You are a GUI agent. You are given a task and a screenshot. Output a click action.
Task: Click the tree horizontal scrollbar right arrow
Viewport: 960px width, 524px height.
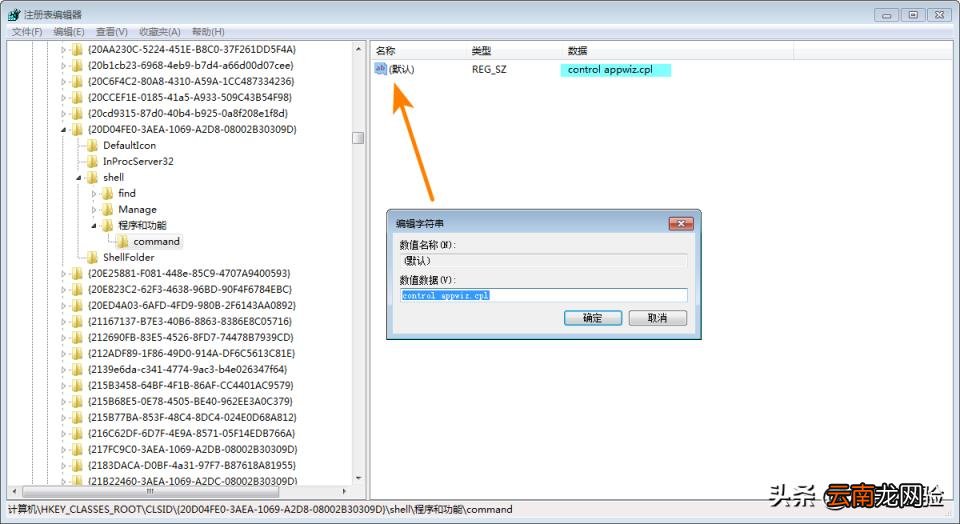click(345, 491)
